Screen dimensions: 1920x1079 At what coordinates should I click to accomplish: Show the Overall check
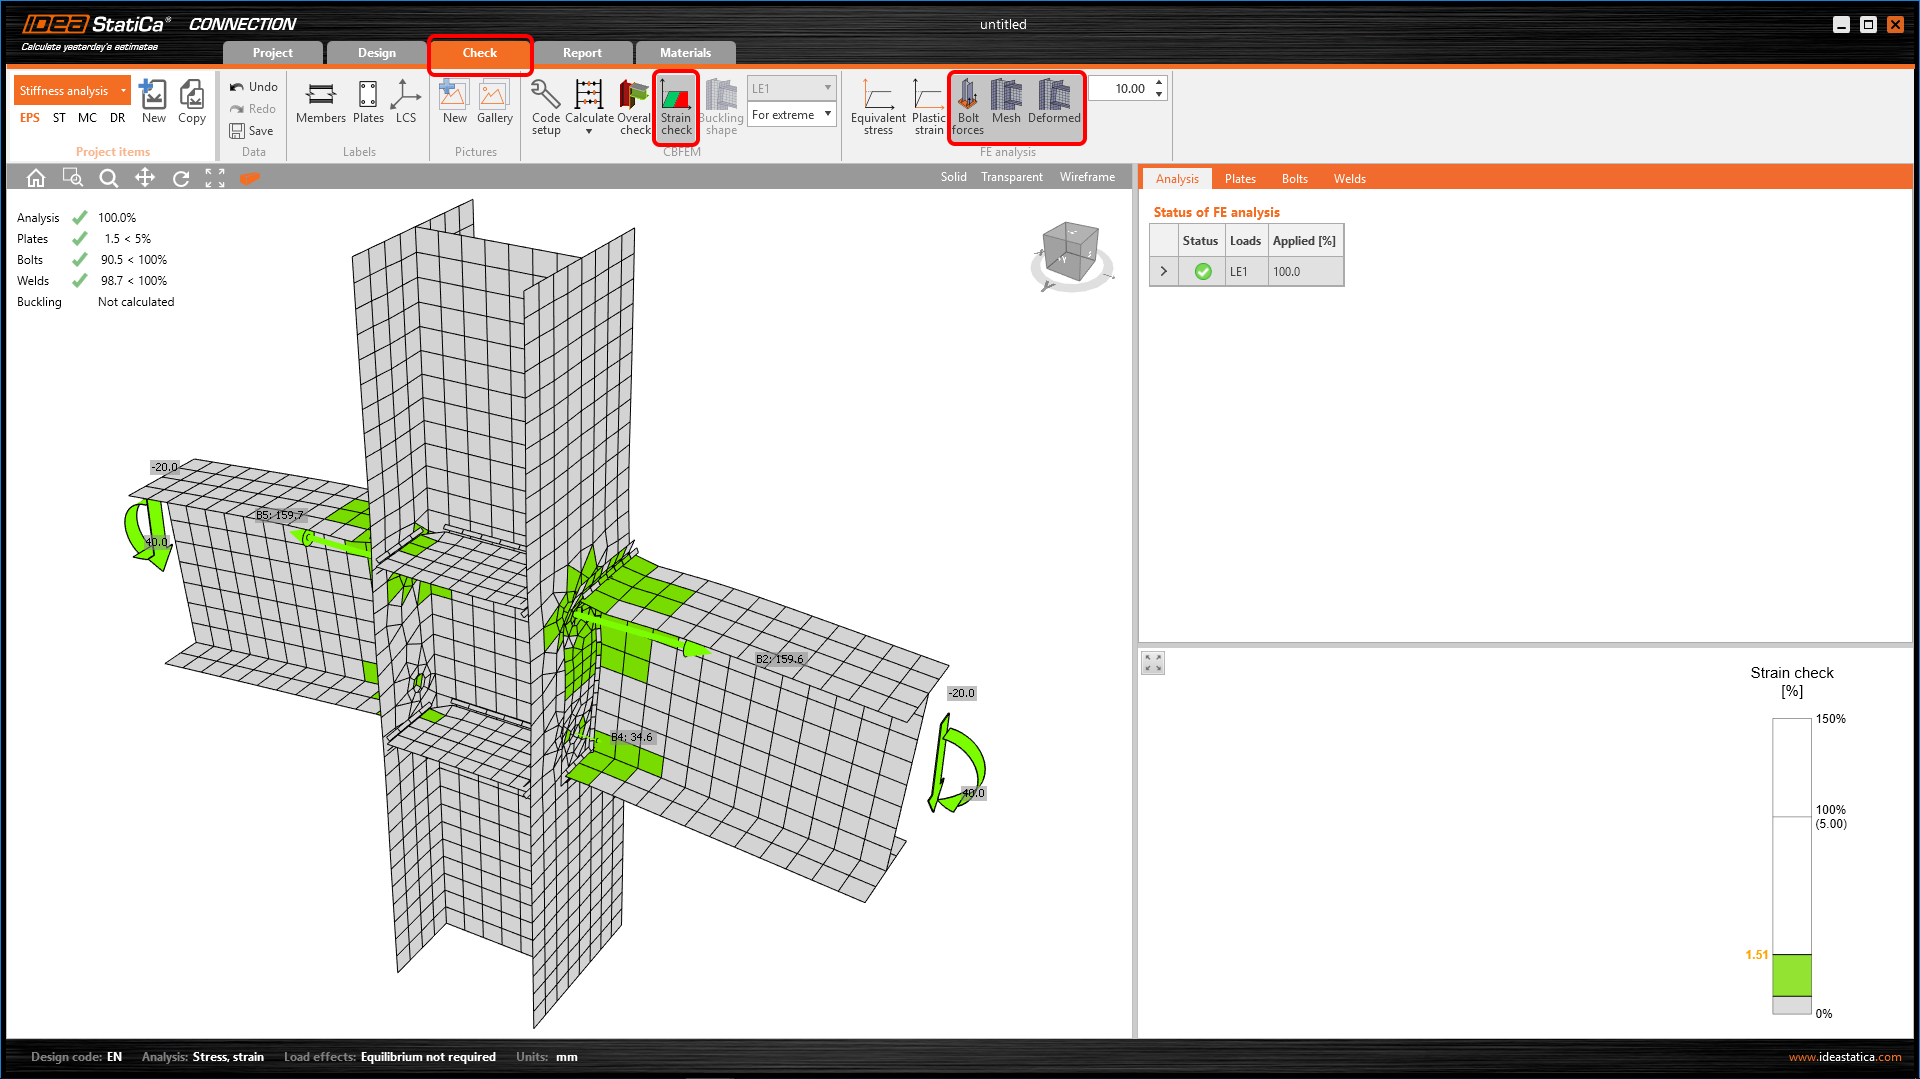(x=634, y=107)
